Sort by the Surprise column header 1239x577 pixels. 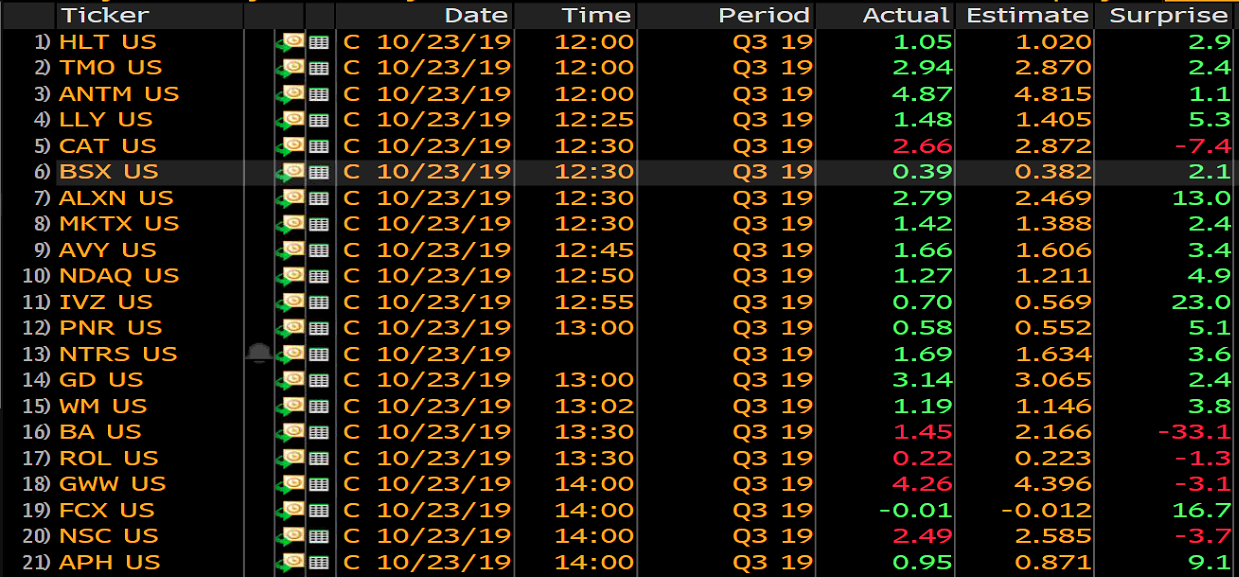(x=1168, y=15)
